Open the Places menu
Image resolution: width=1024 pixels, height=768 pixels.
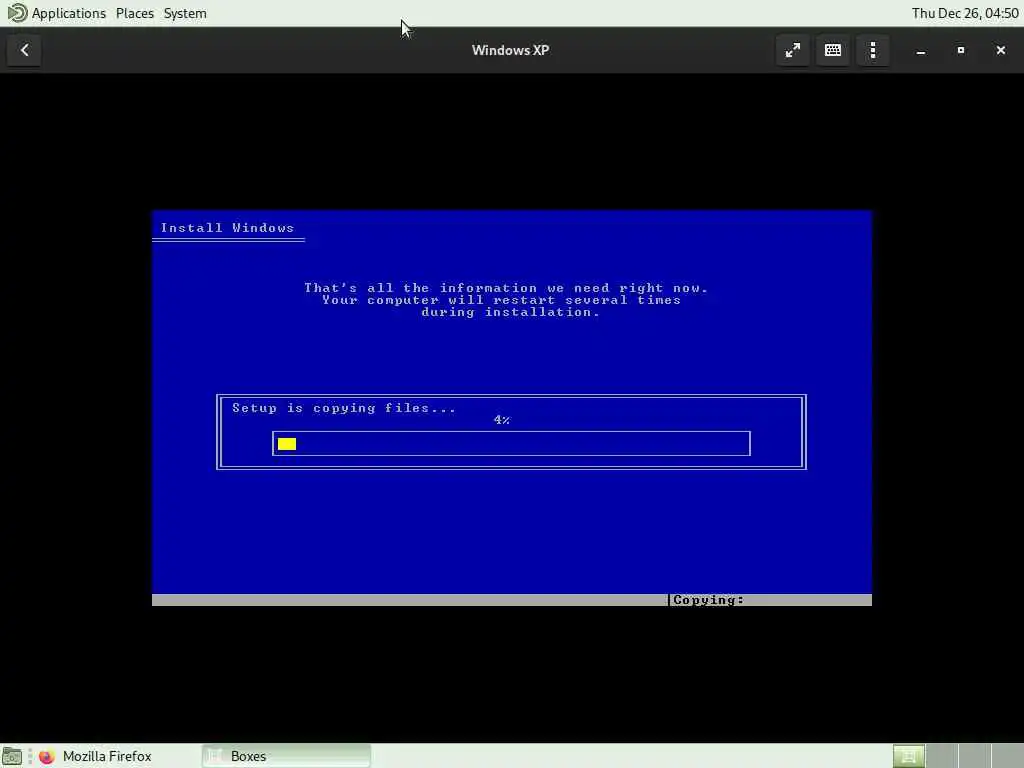[x=135, y=13]
